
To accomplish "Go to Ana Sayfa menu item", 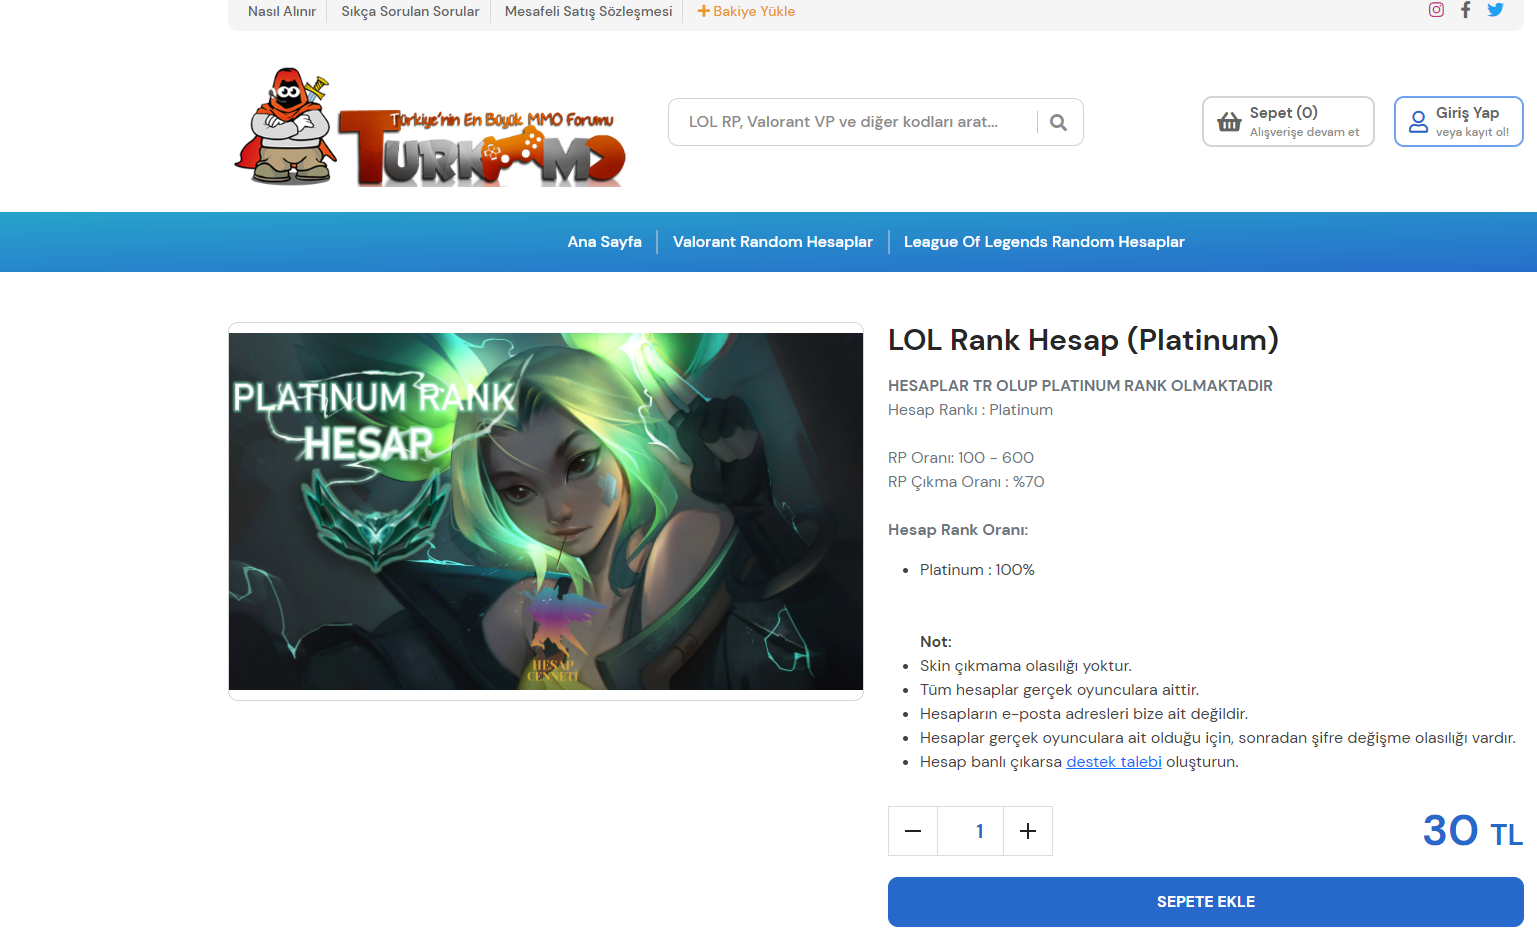I will (605, 242).
